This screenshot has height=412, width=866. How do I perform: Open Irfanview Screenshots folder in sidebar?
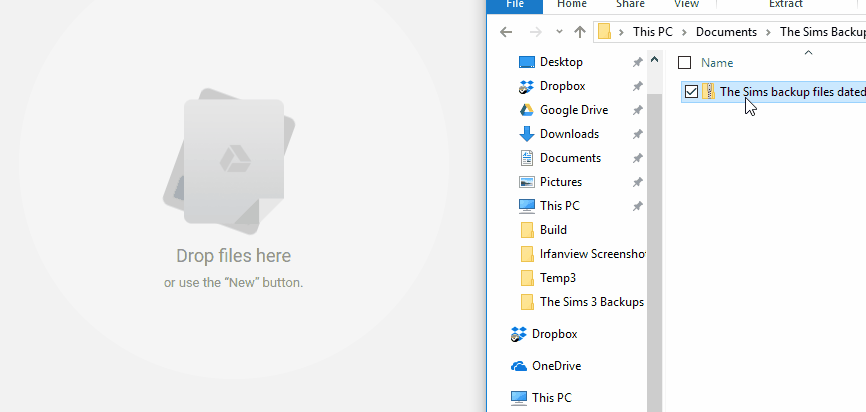pos(593,254)
